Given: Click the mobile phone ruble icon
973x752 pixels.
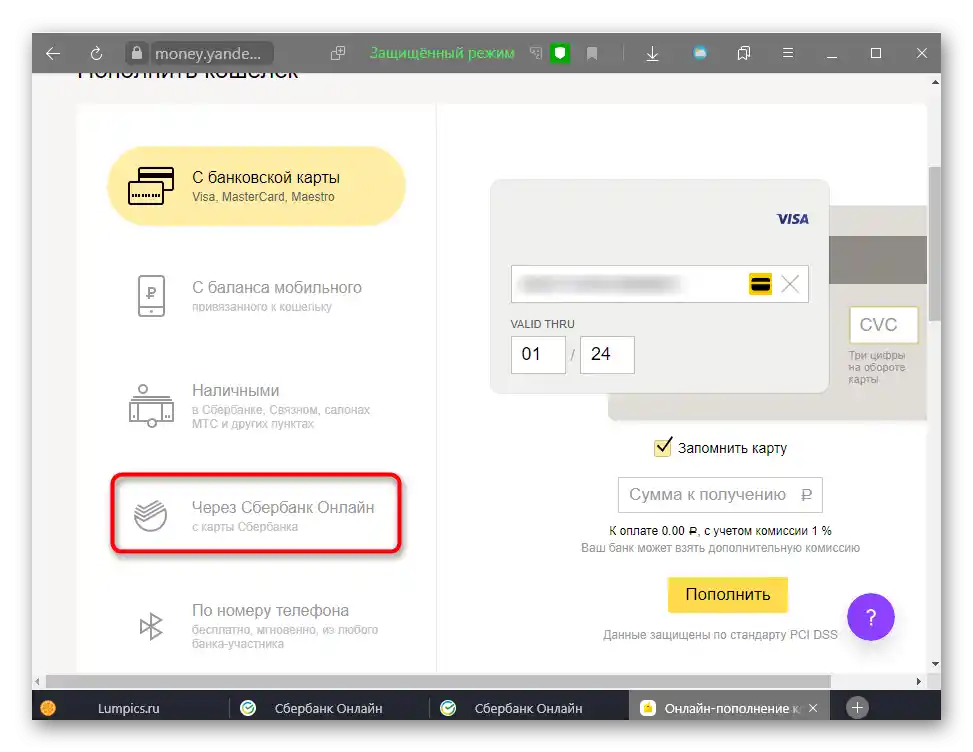Looking at the screenshot, I should 151,296.
